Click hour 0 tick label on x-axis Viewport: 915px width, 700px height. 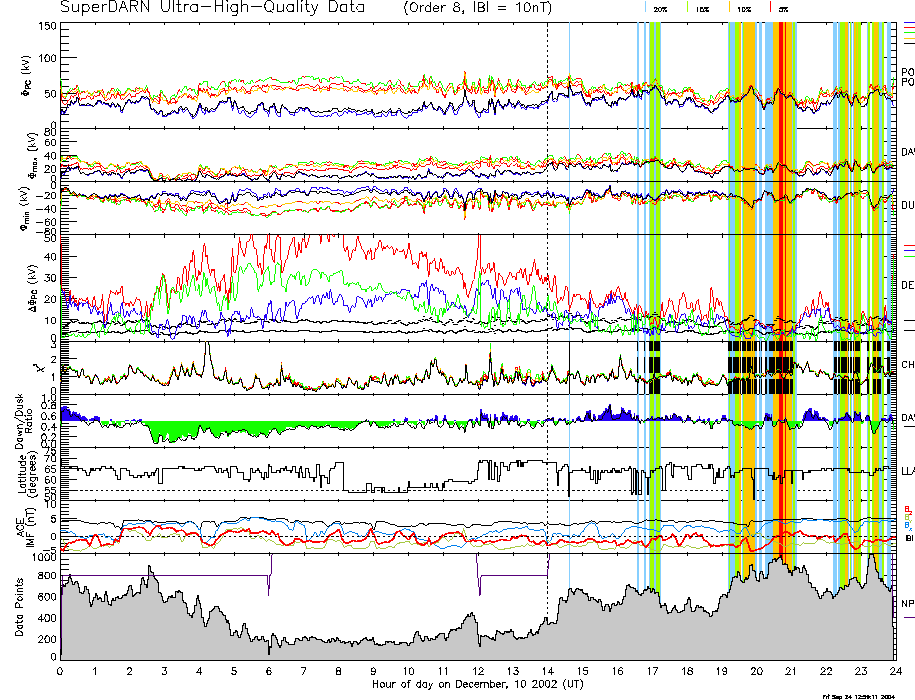tap(61, 671)
